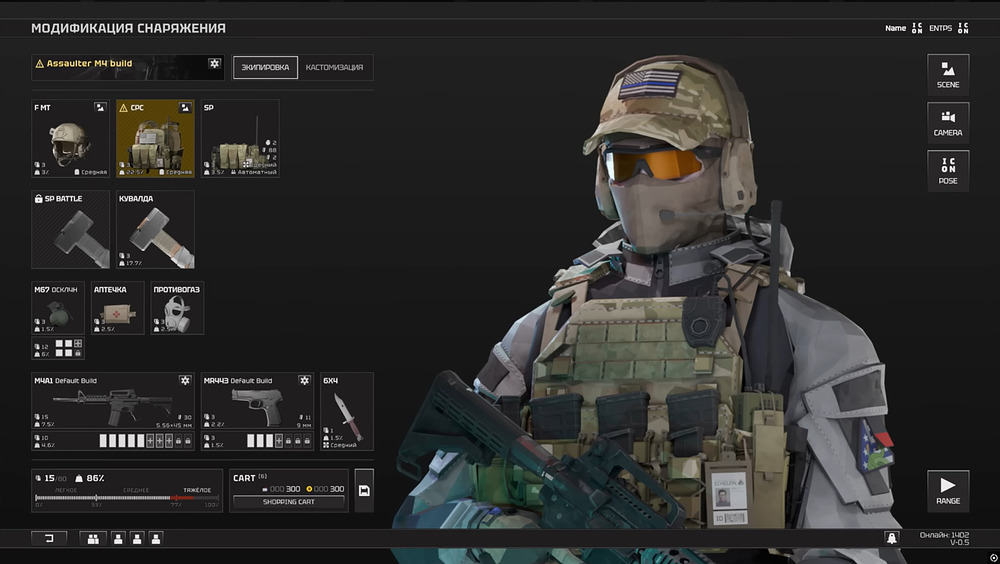The image size is (1000, 564).
Task: Switch to the Кастомизация tab
Action: pos(334,68)
